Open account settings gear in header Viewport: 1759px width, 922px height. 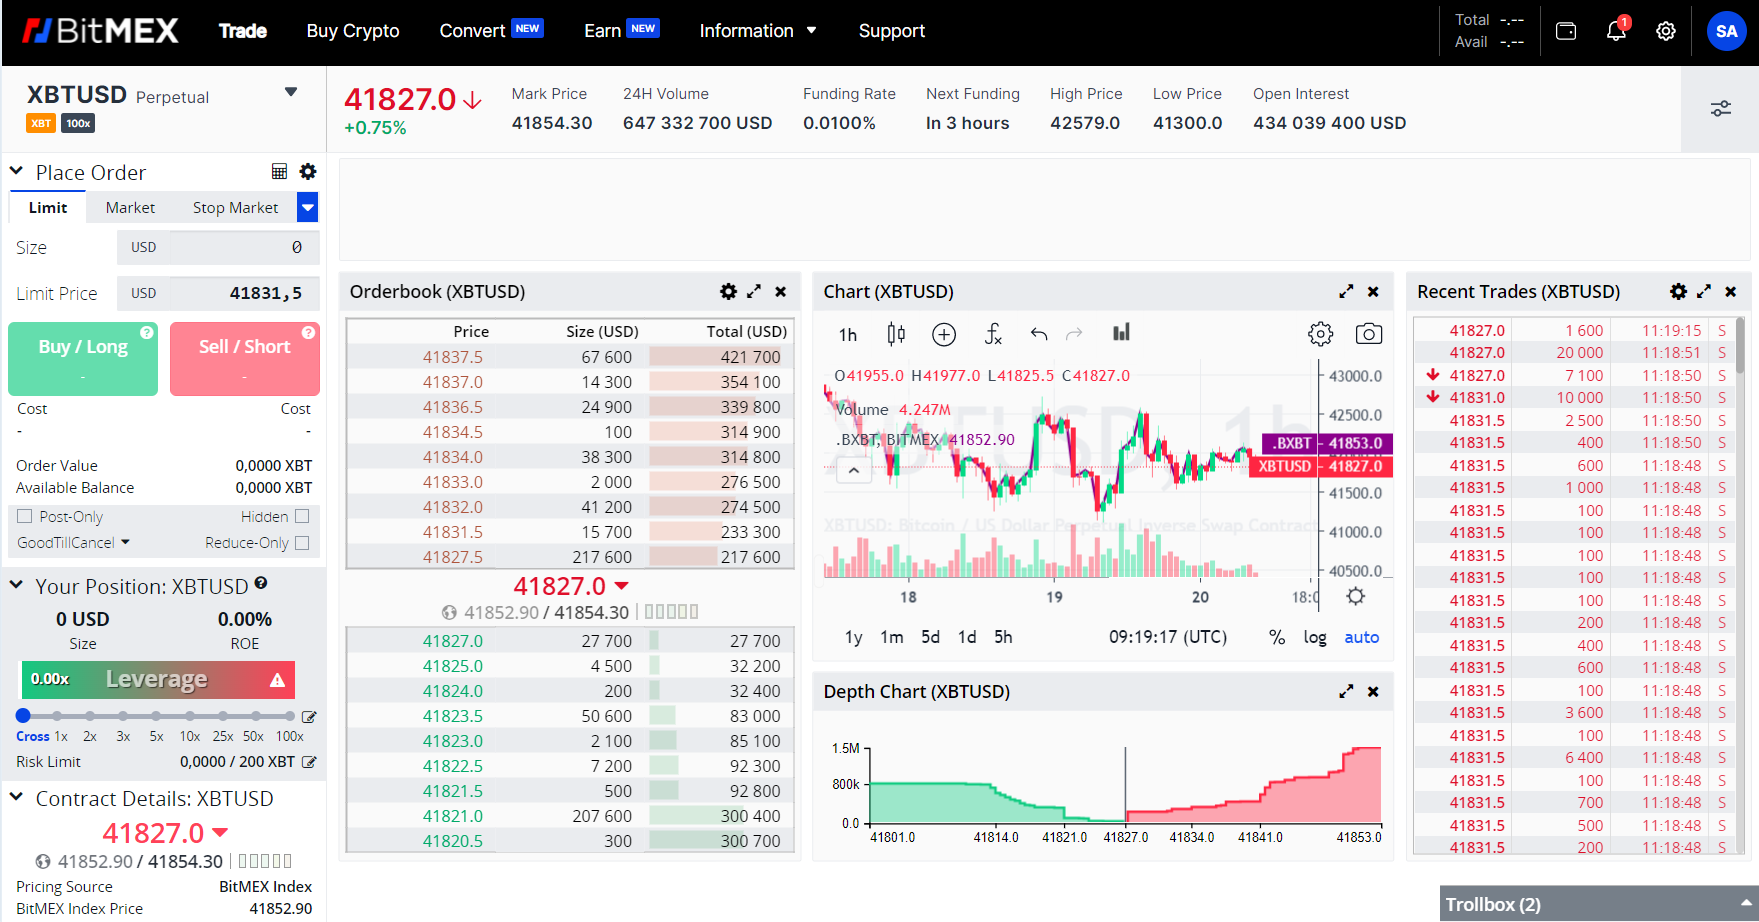[1666, 31]
